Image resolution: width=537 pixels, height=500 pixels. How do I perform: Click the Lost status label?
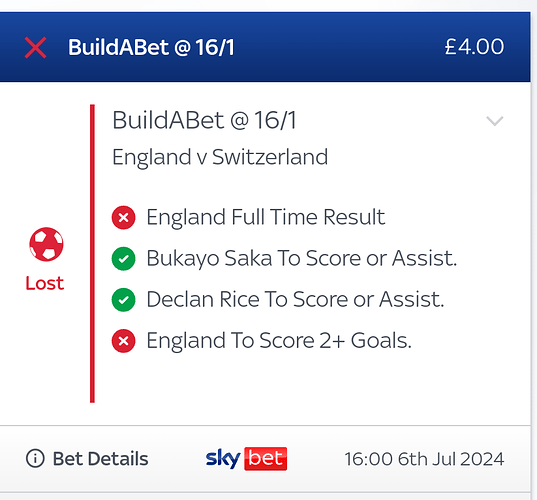pyautogui.click(x=45, y=284)
